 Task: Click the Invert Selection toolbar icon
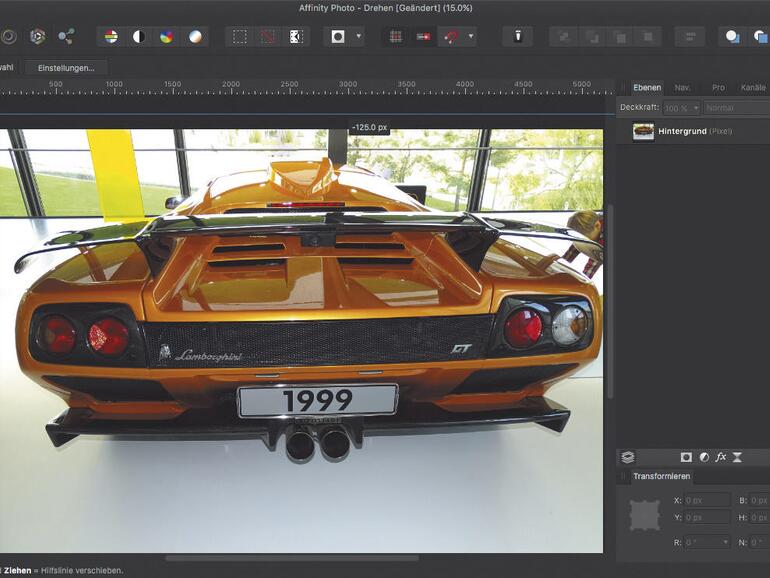coord(296,37)
